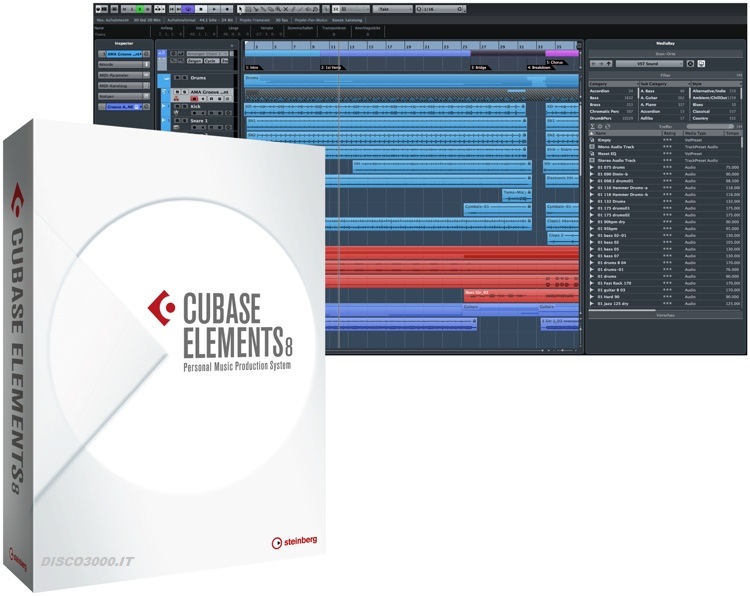Enable record on AMA Groove track
Image resolution: width=750 pixels, height=596 pixels.
pyautogui.click(x=194, y=99)
